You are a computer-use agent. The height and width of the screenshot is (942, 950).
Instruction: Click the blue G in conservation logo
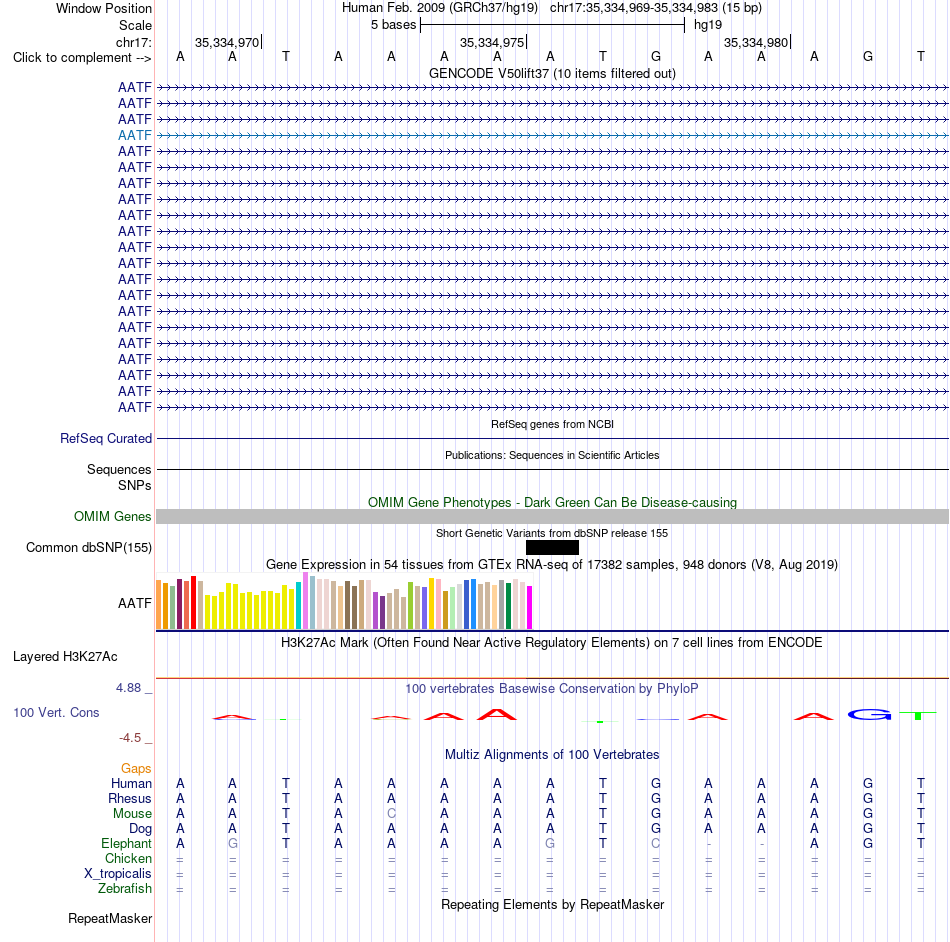[x=869, y=715]
